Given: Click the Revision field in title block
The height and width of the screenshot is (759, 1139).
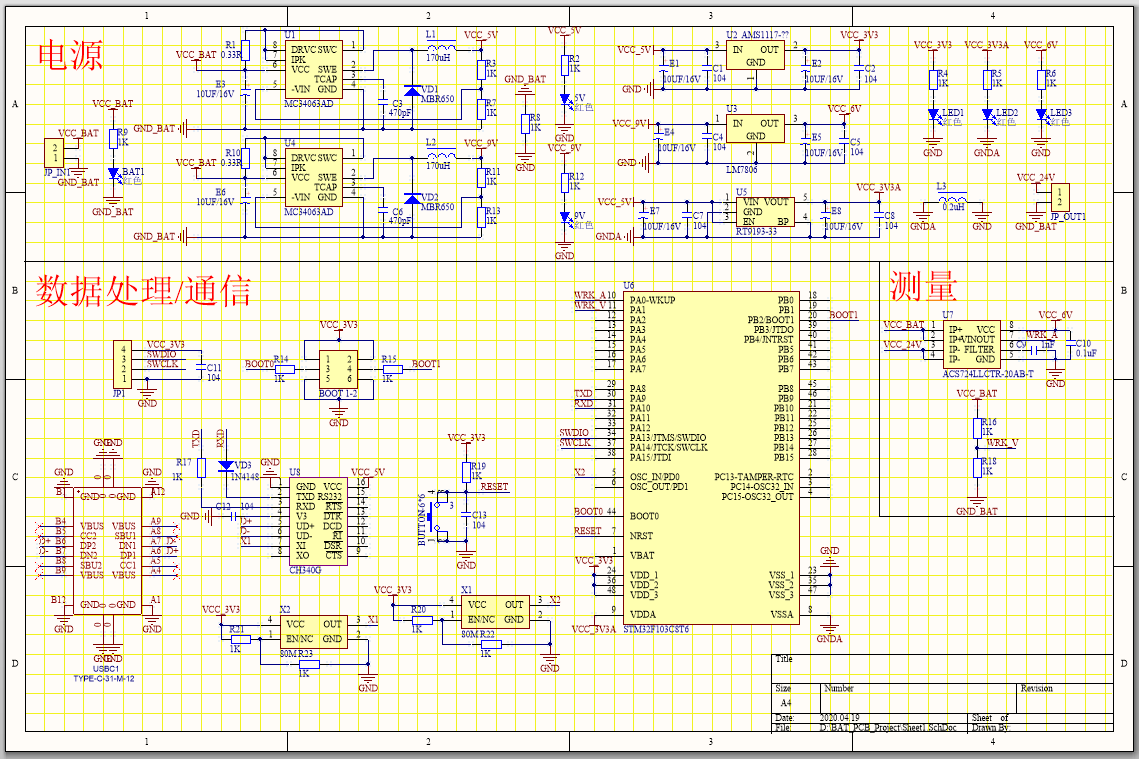Looking at the screenshot, I should [x=1064, y=697].
